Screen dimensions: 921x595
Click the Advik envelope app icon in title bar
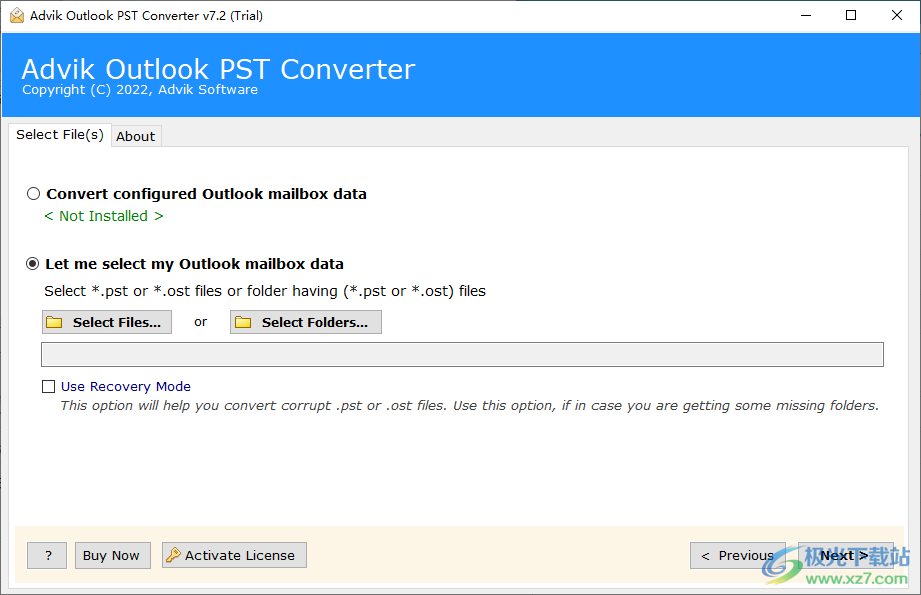click(x=17, y=15)
